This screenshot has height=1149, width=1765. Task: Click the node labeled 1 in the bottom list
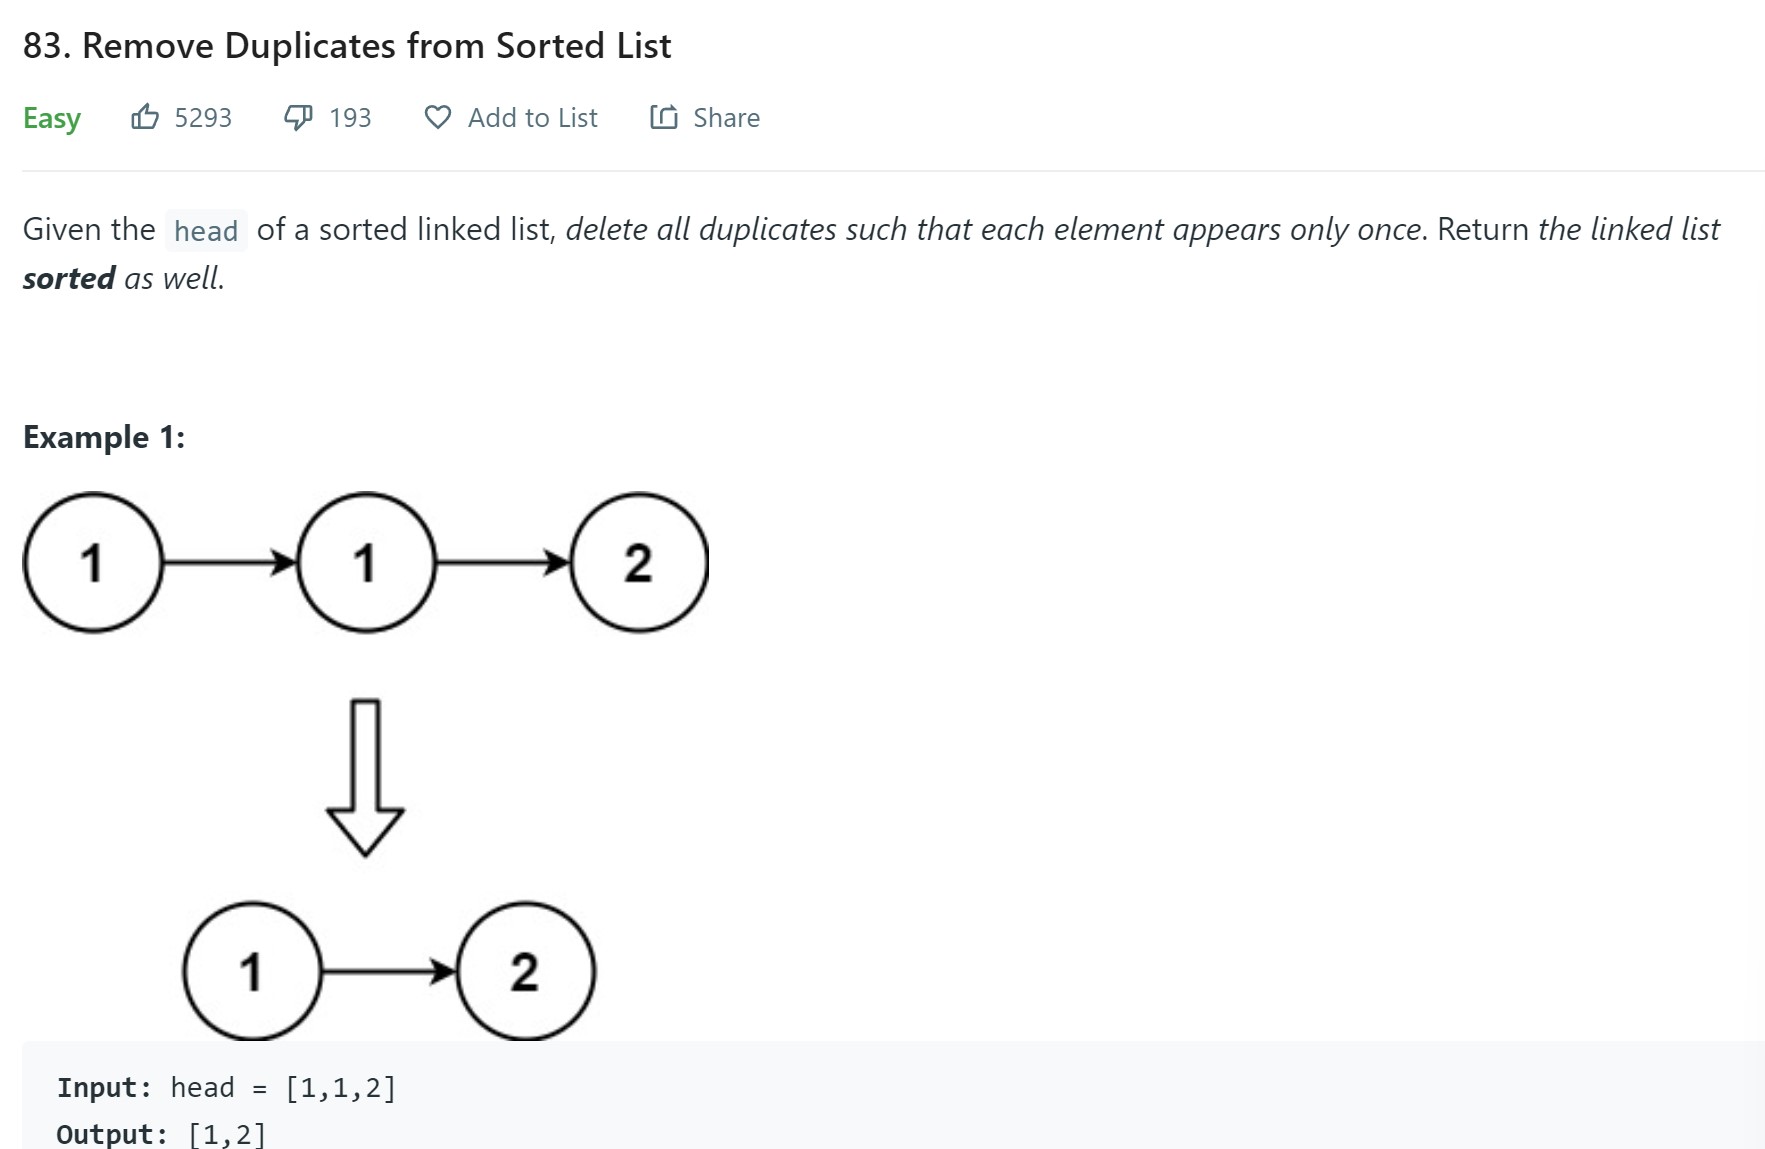click(x=252, y=971)
